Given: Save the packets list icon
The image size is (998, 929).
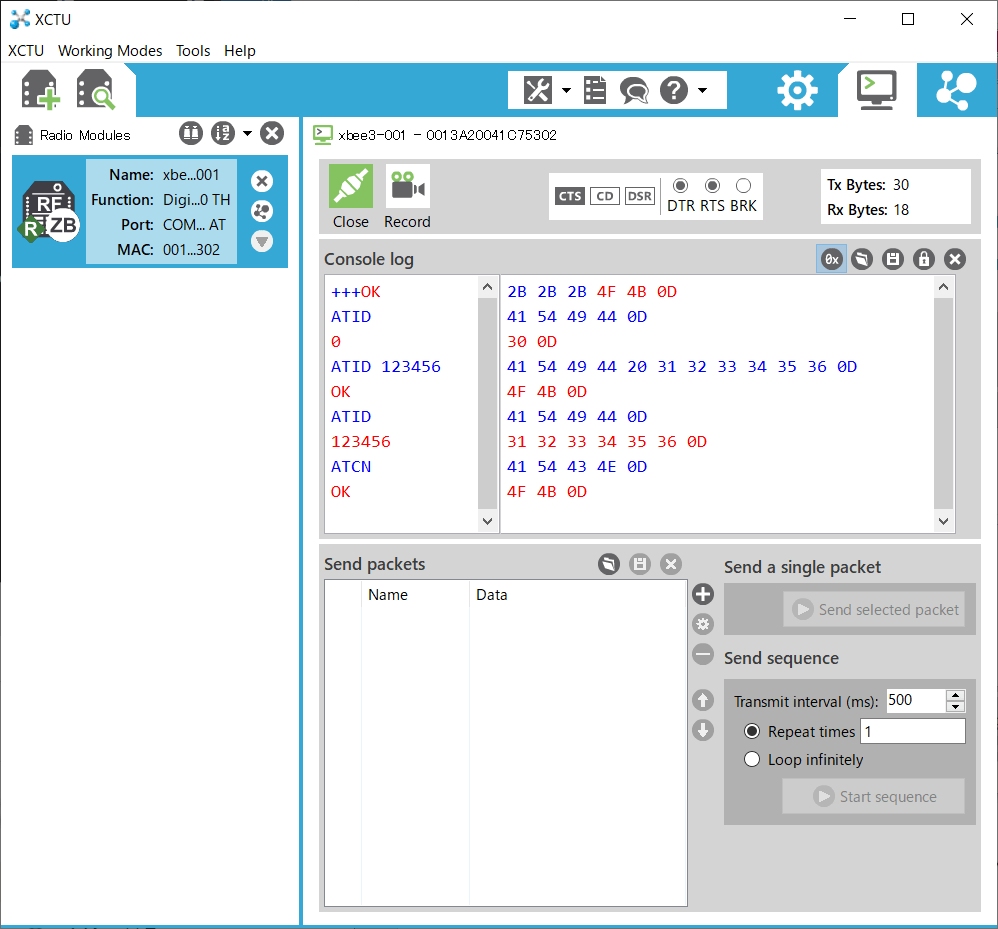Looking at the screenshot, I should click(640, 564).
